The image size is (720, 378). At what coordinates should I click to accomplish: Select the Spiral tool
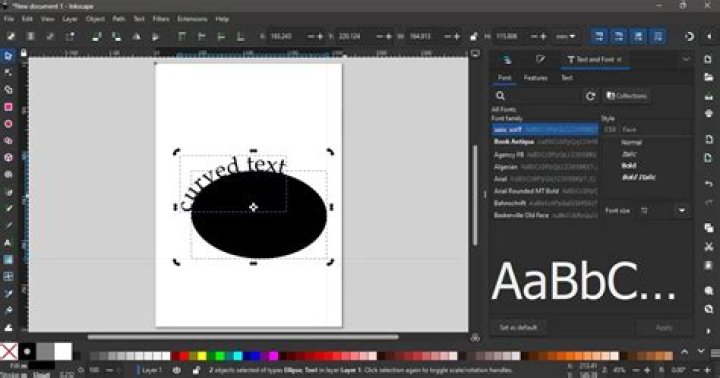tap(8, 175)
